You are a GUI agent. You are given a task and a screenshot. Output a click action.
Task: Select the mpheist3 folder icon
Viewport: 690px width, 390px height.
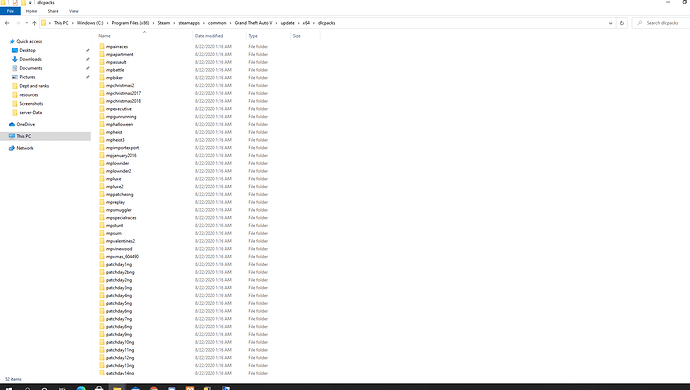pos(102,140)
